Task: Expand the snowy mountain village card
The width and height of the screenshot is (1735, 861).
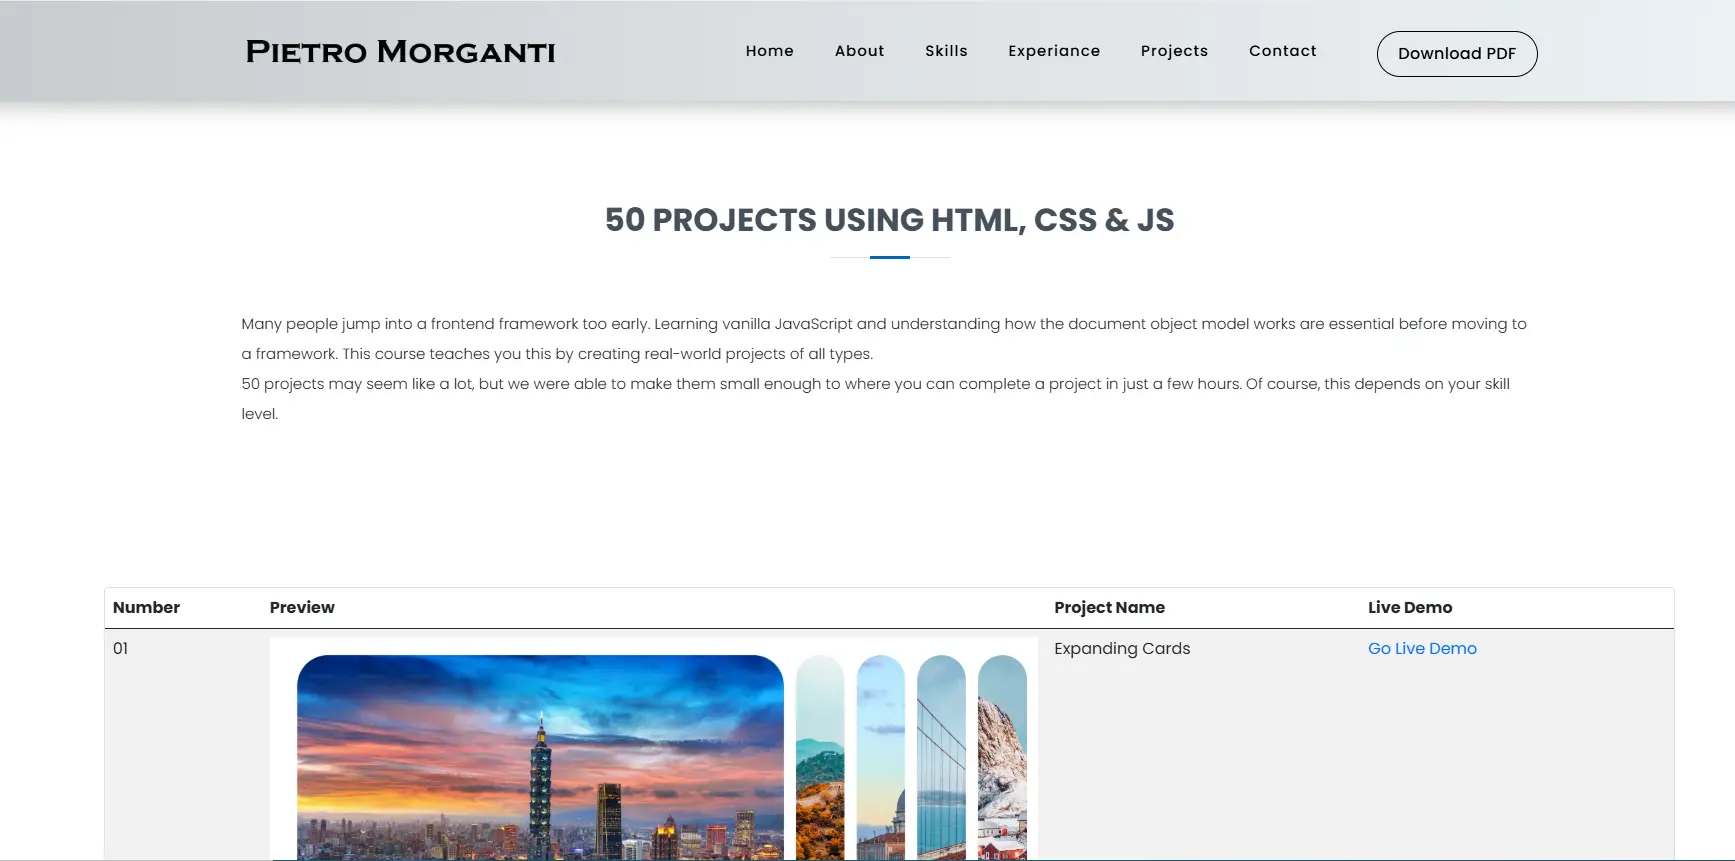Action: (x=1002, y=757)
